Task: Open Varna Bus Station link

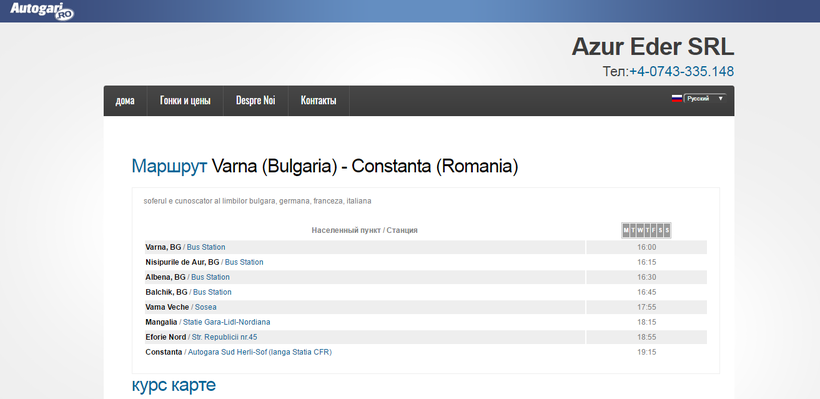Action: point(206,247)
